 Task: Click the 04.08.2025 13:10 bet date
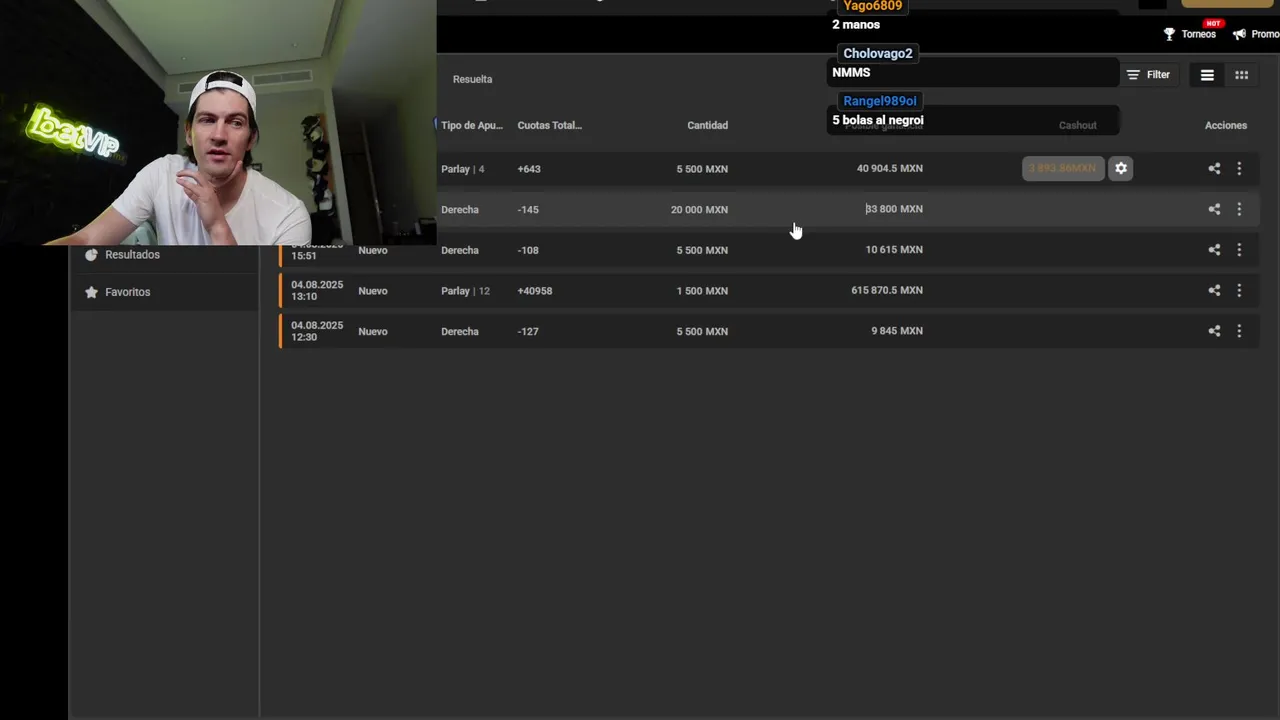coord(317,290)
